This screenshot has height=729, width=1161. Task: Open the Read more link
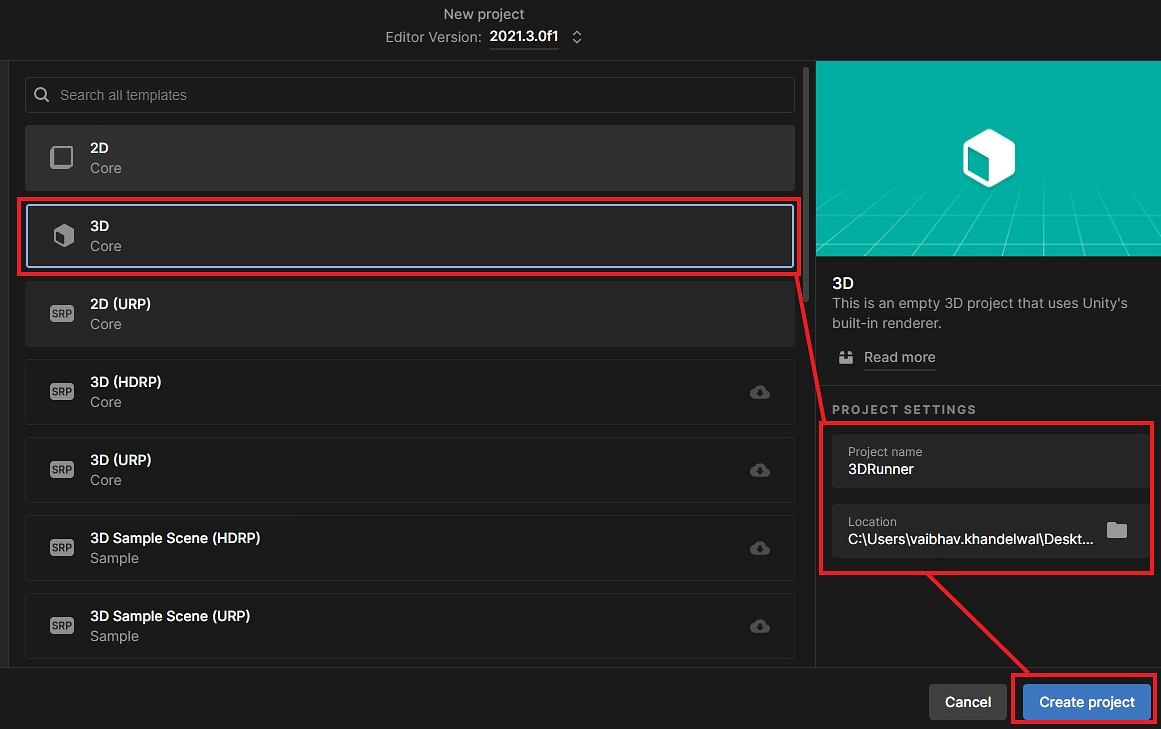click(x=900, y=357)
